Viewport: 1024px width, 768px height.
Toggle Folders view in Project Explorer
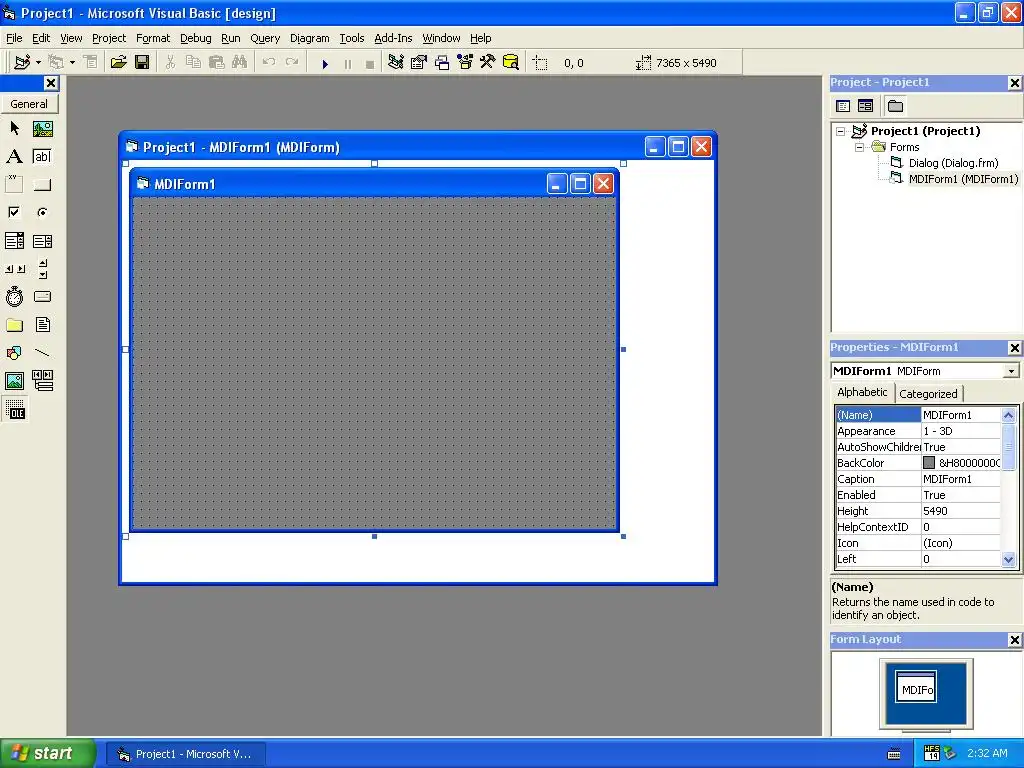click(895, 106)
